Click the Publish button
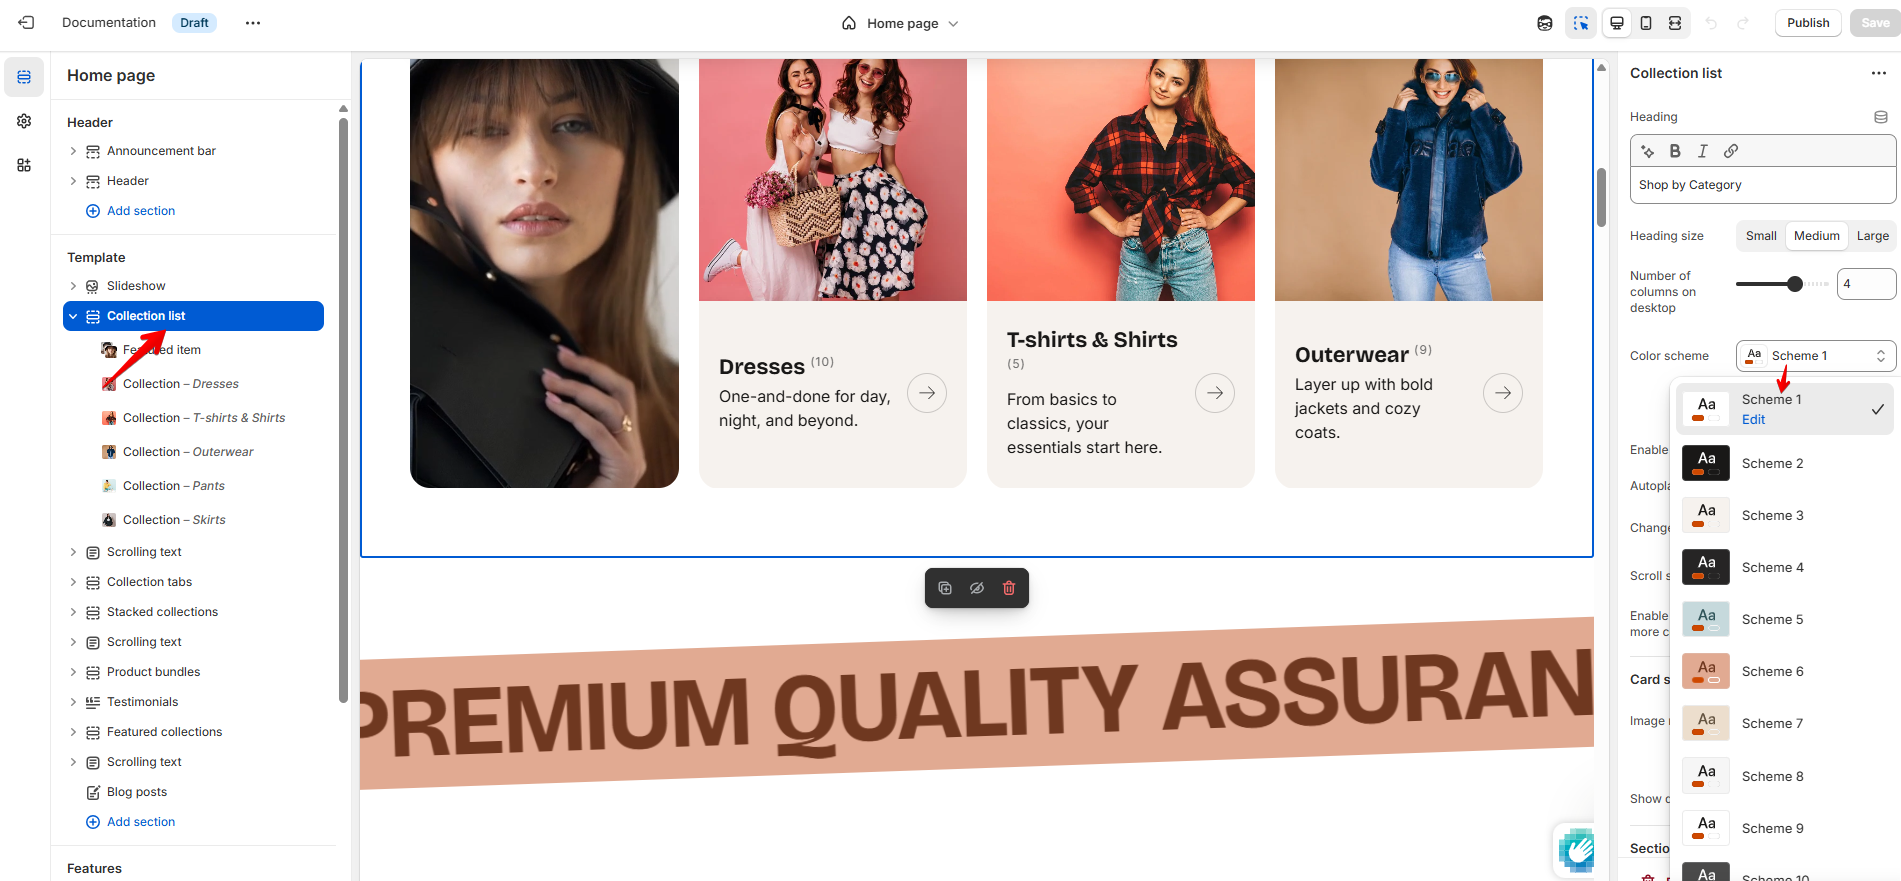Screen dimensions: 1901x881 (1808, 23)
